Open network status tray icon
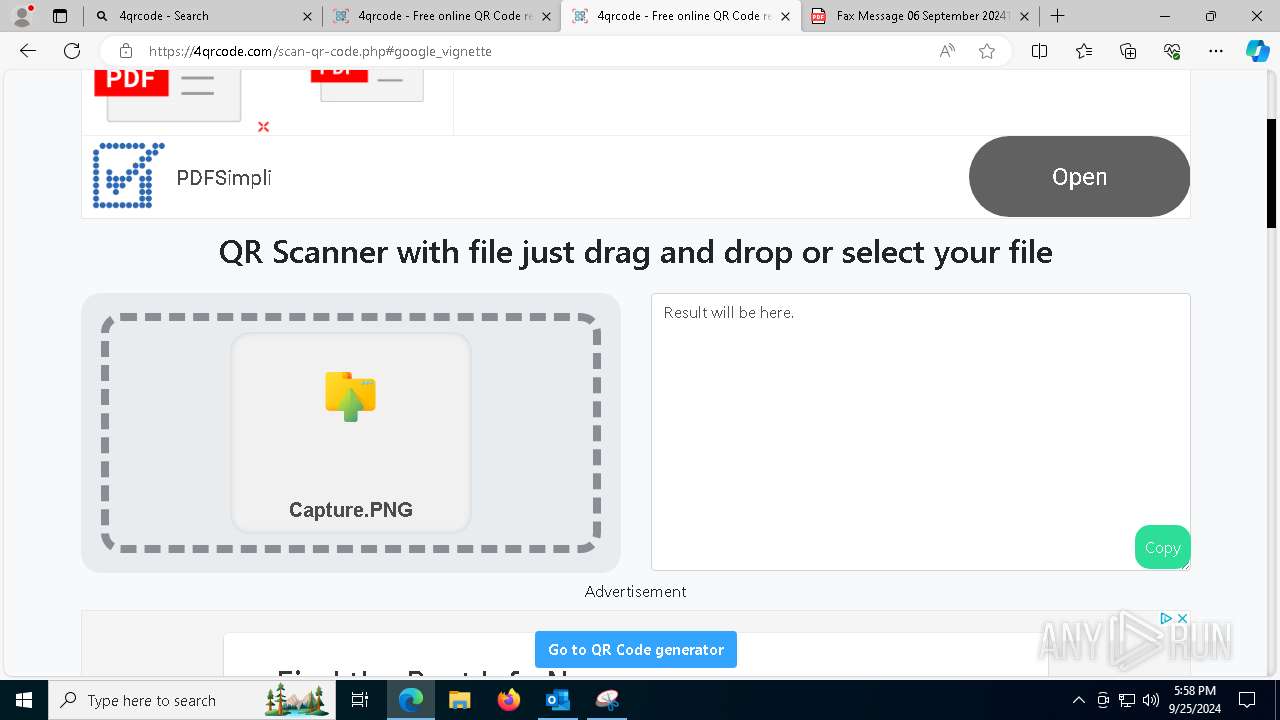This screenshot has height=720, width=1280. pos(1127,700)
